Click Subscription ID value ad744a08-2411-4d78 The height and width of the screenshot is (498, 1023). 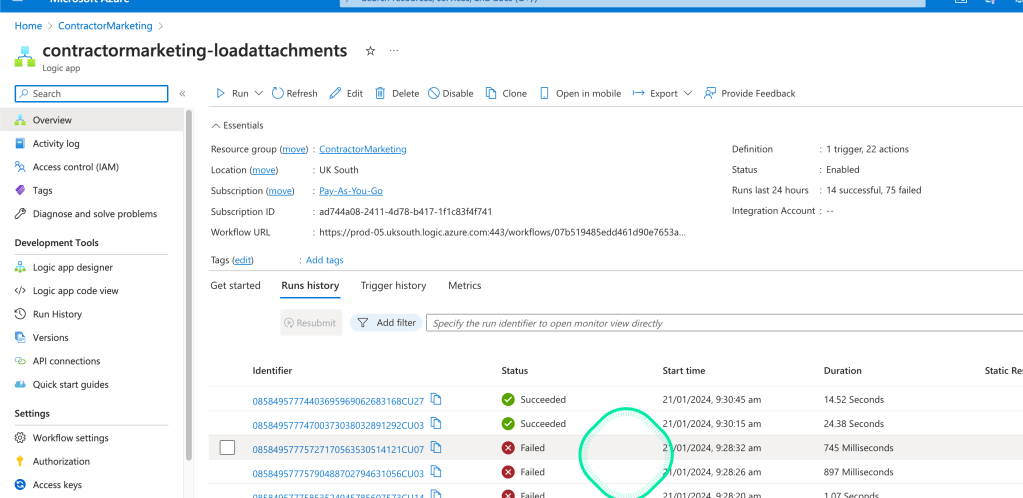(x=406, y=211)
